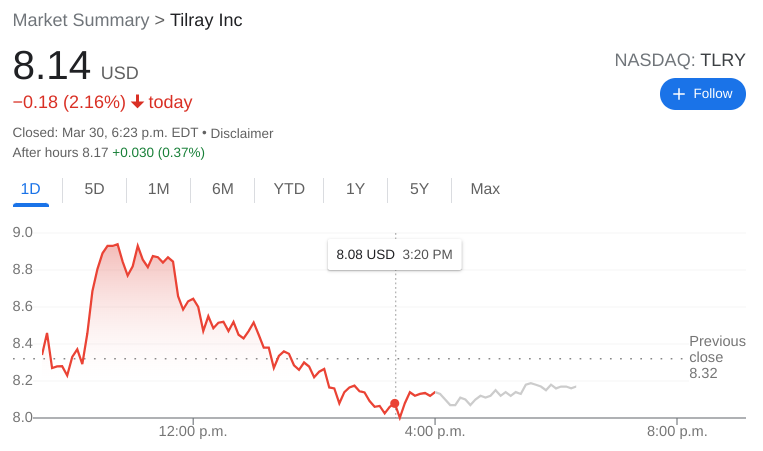Viewport: 763px width, 451px height.
Task: Select the YTD tab
Action: click(x=289, y=189)
